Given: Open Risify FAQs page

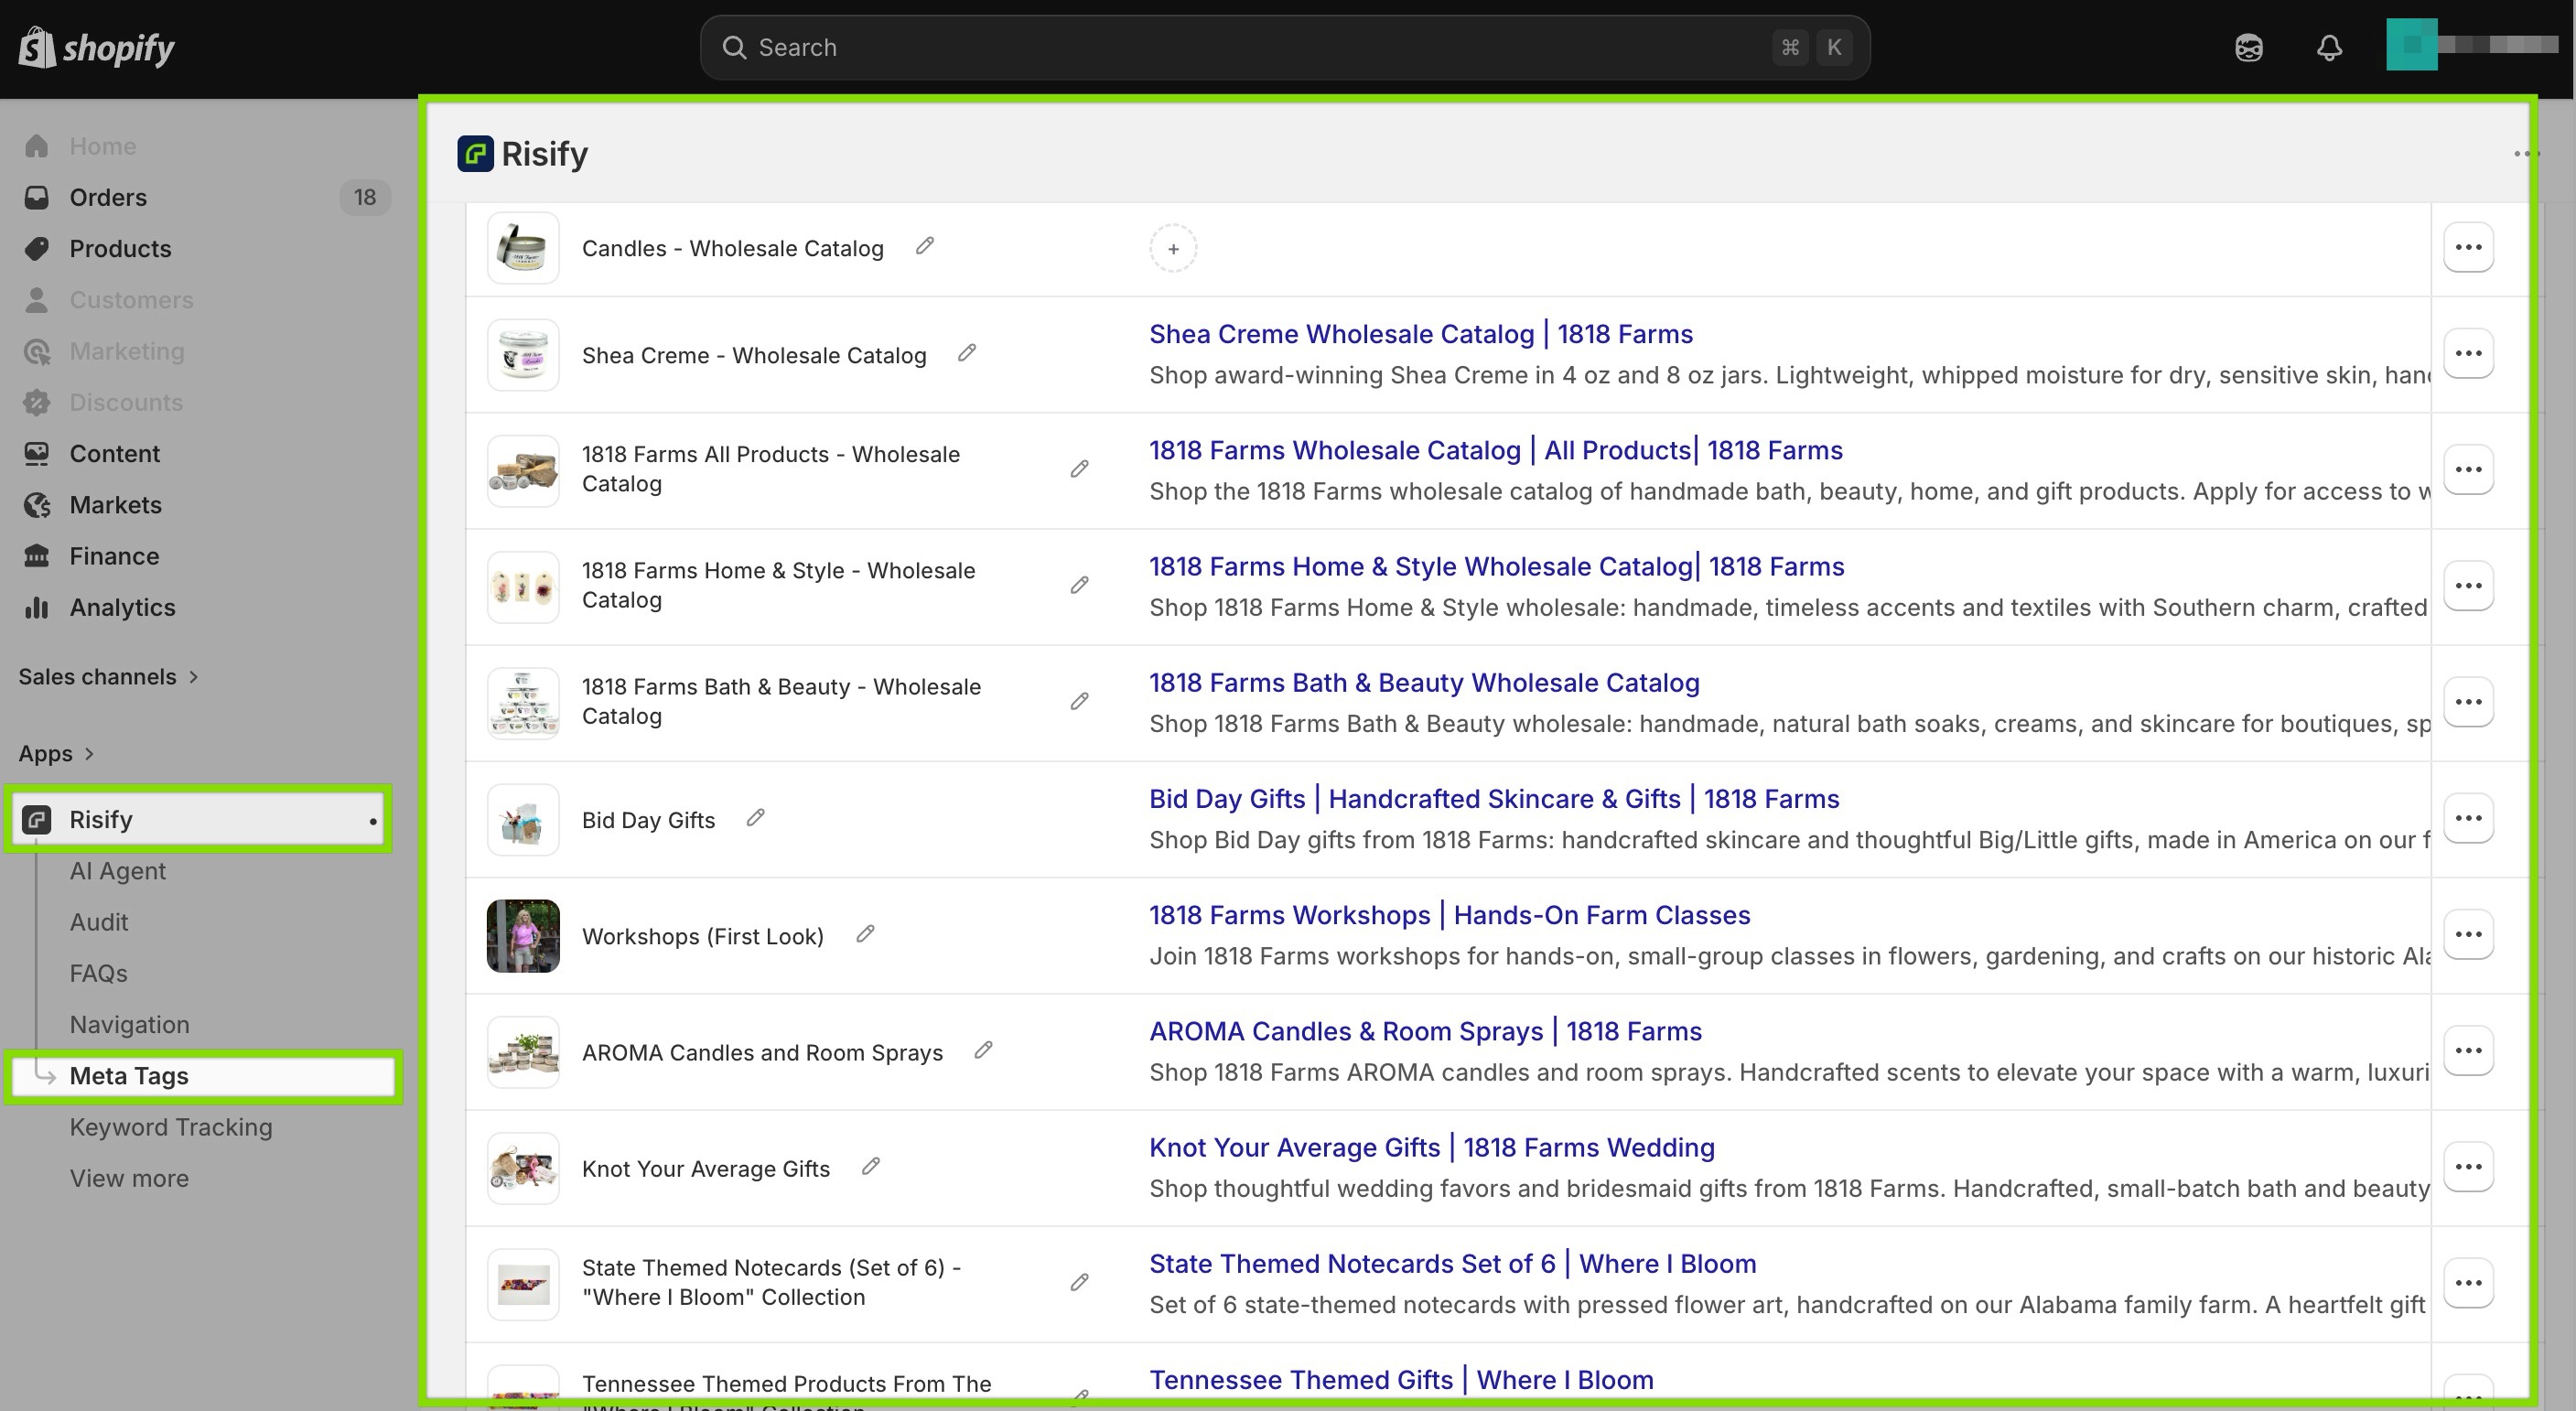Looking at the screenshot, I should 98,973.
